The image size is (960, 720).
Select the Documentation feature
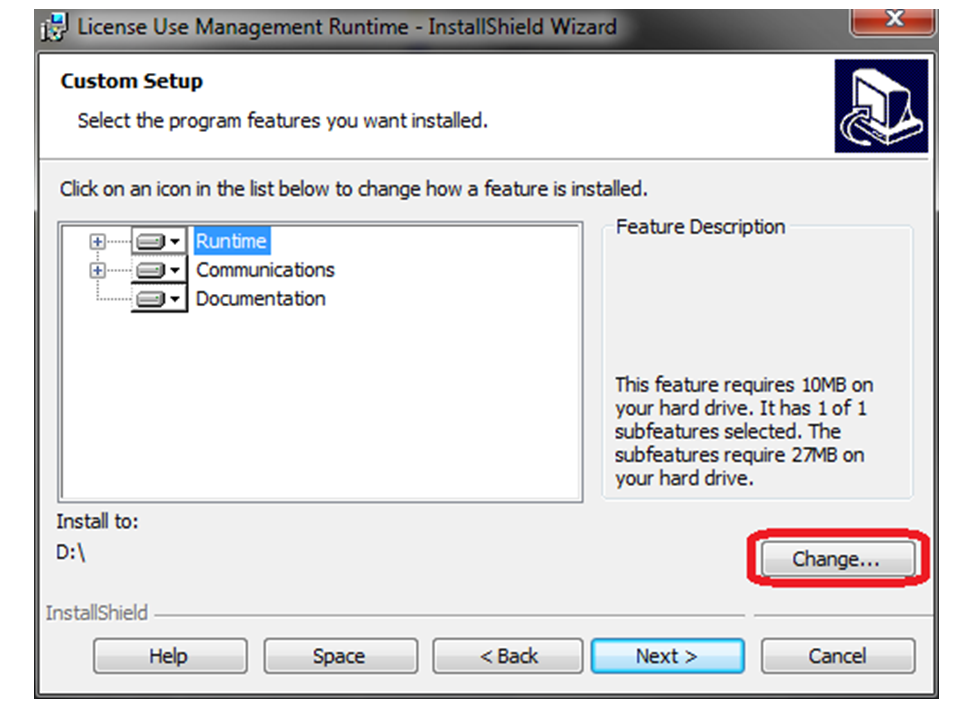pos(261,299)
